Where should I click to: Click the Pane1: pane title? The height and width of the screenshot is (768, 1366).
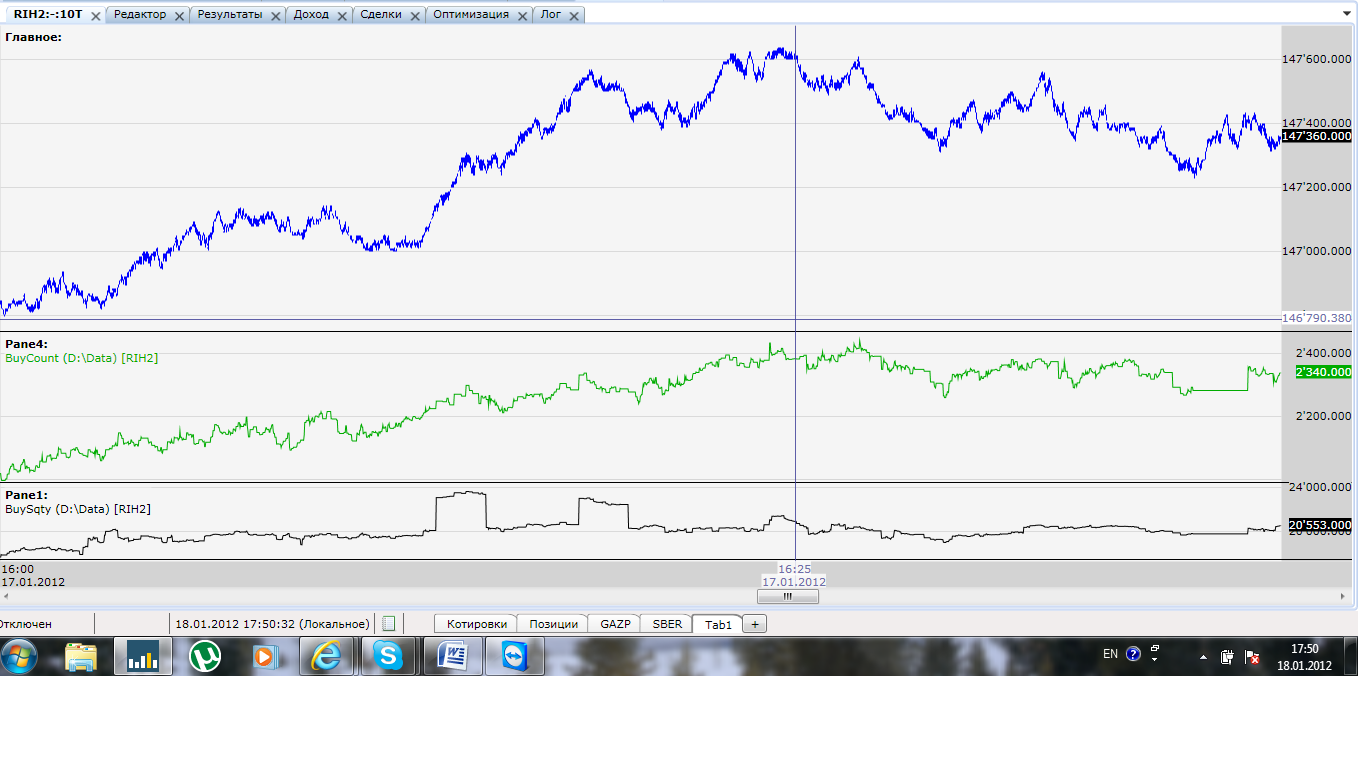(x=26, y=495)
